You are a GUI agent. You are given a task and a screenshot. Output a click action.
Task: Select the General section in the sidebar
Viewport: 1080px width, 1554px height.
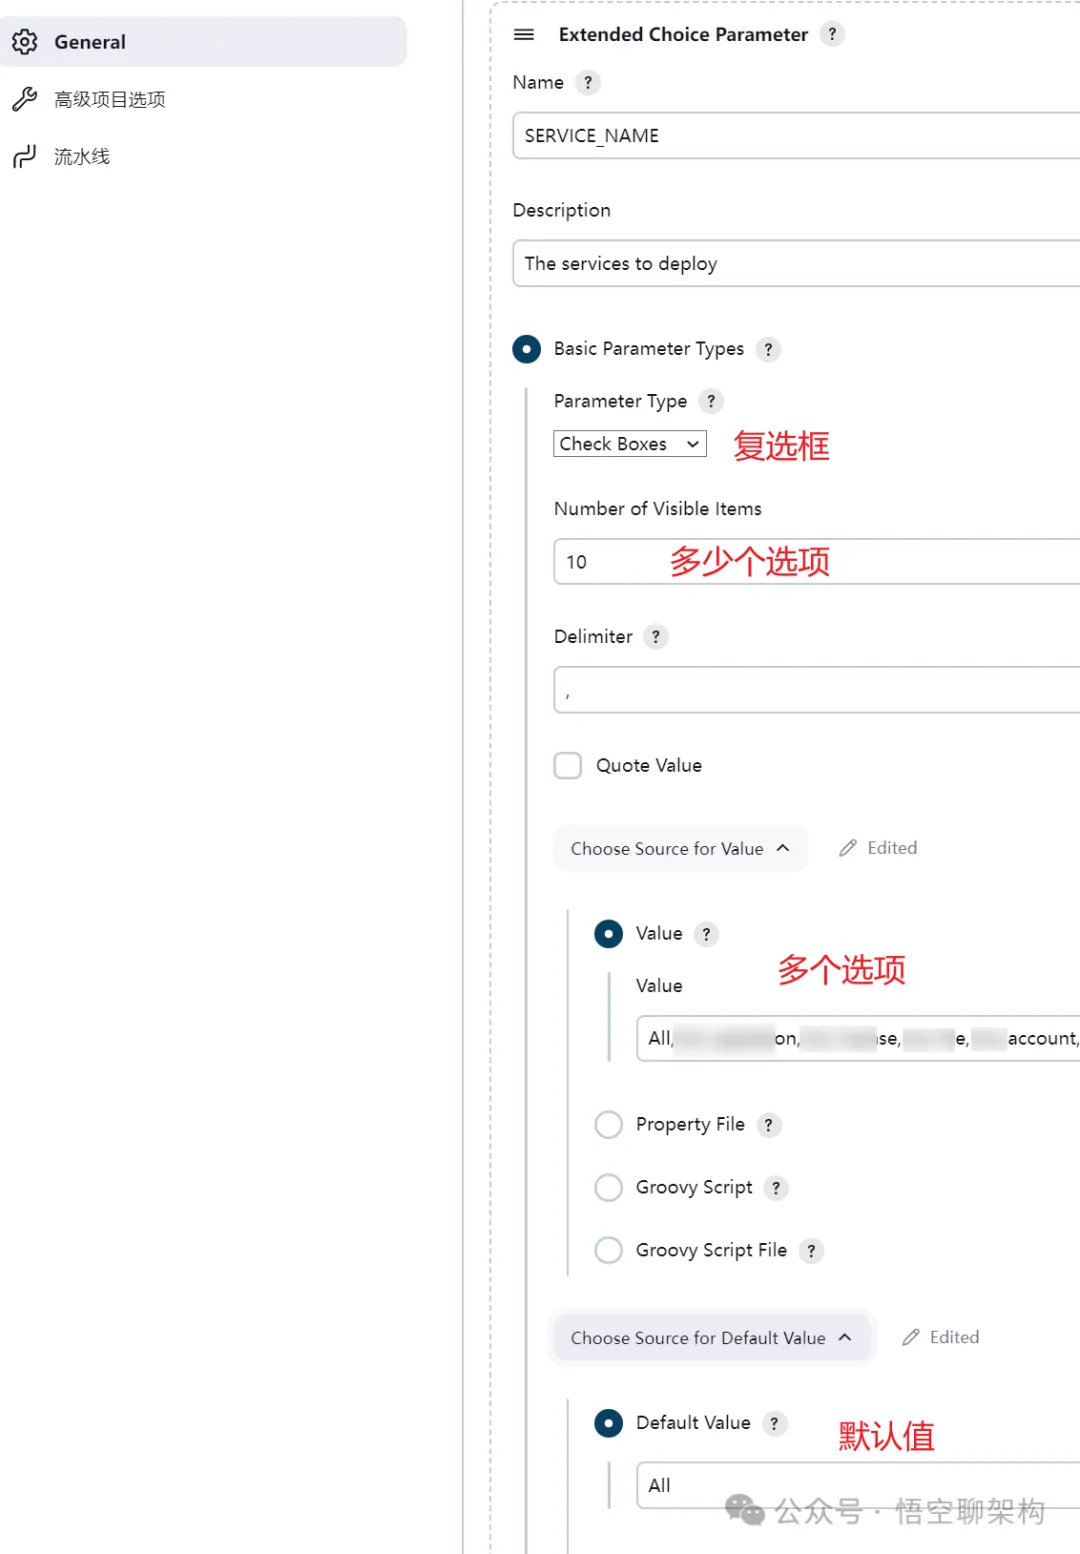tap(90, 42)
